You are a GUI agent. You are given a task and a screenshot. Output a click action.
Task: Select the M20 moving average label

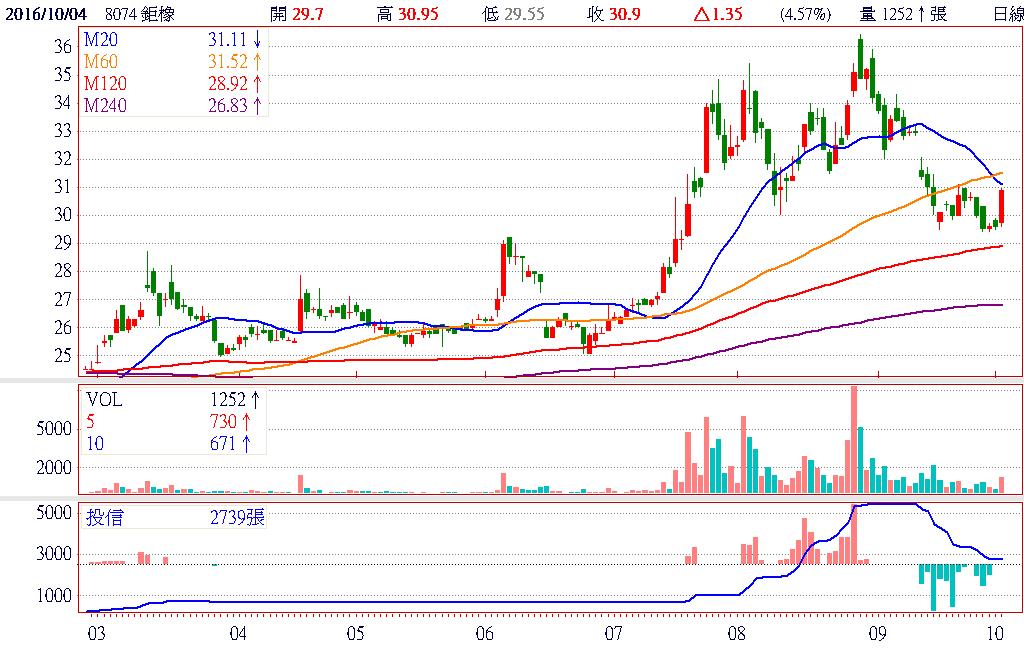100,39
